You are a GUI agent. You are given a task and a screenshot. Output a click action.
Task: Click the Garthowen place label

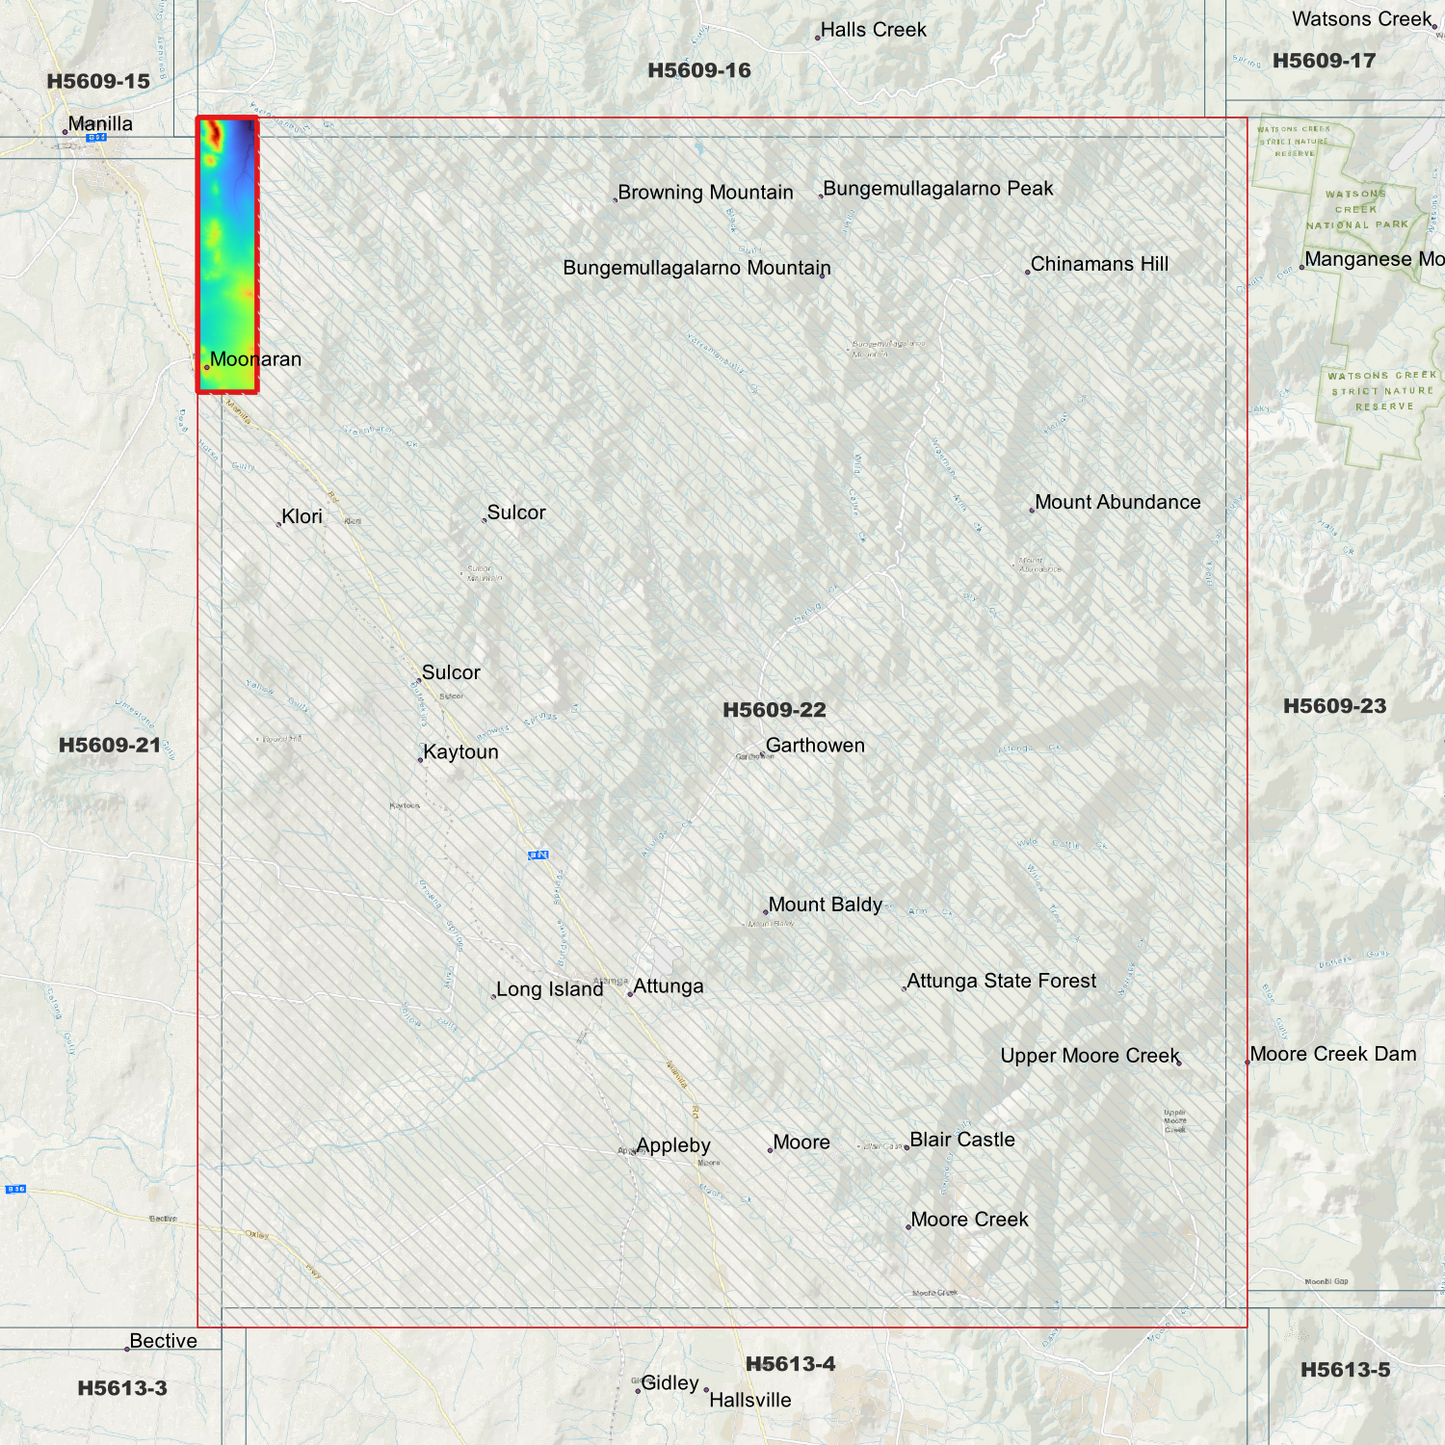point(815,746)
